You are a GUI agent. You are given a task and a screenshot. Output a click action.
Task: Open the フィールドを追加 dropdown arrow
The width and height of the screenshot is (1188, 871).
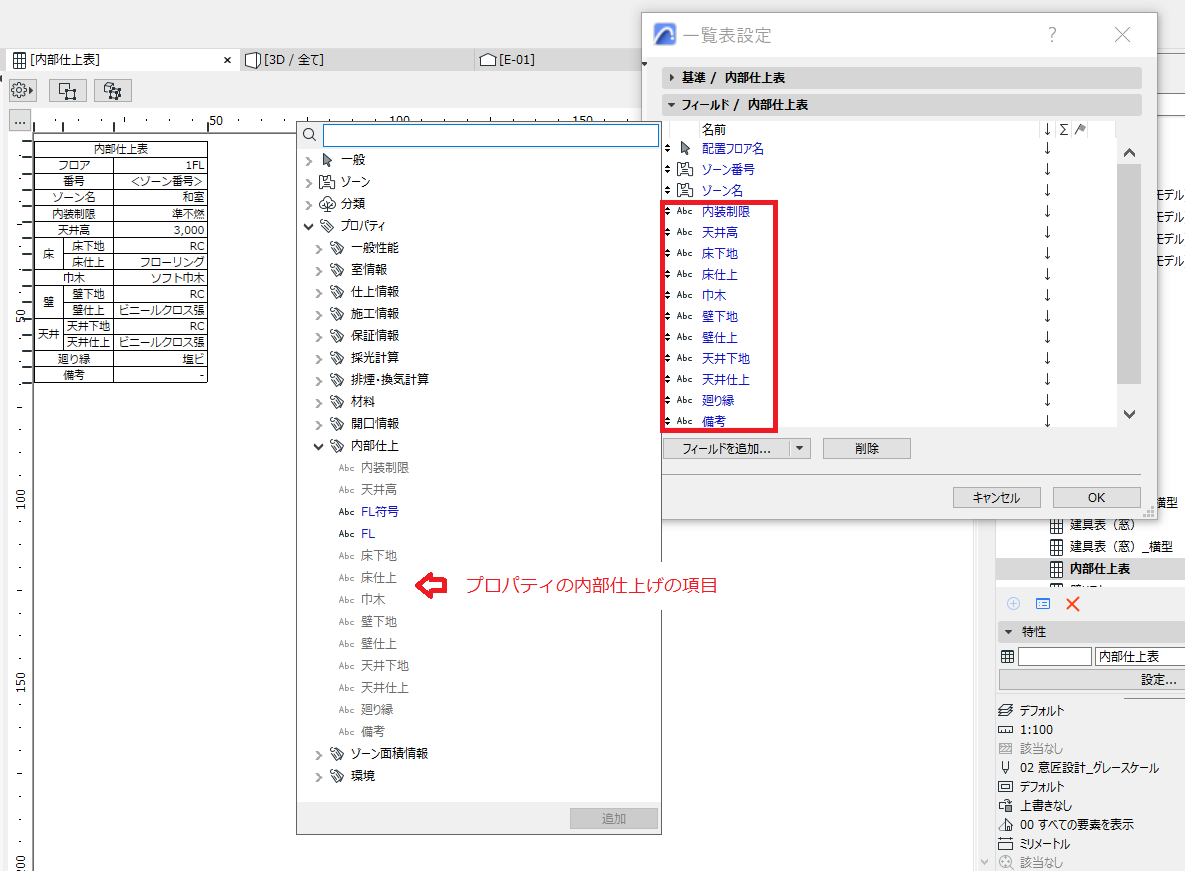tap(799, 448)
